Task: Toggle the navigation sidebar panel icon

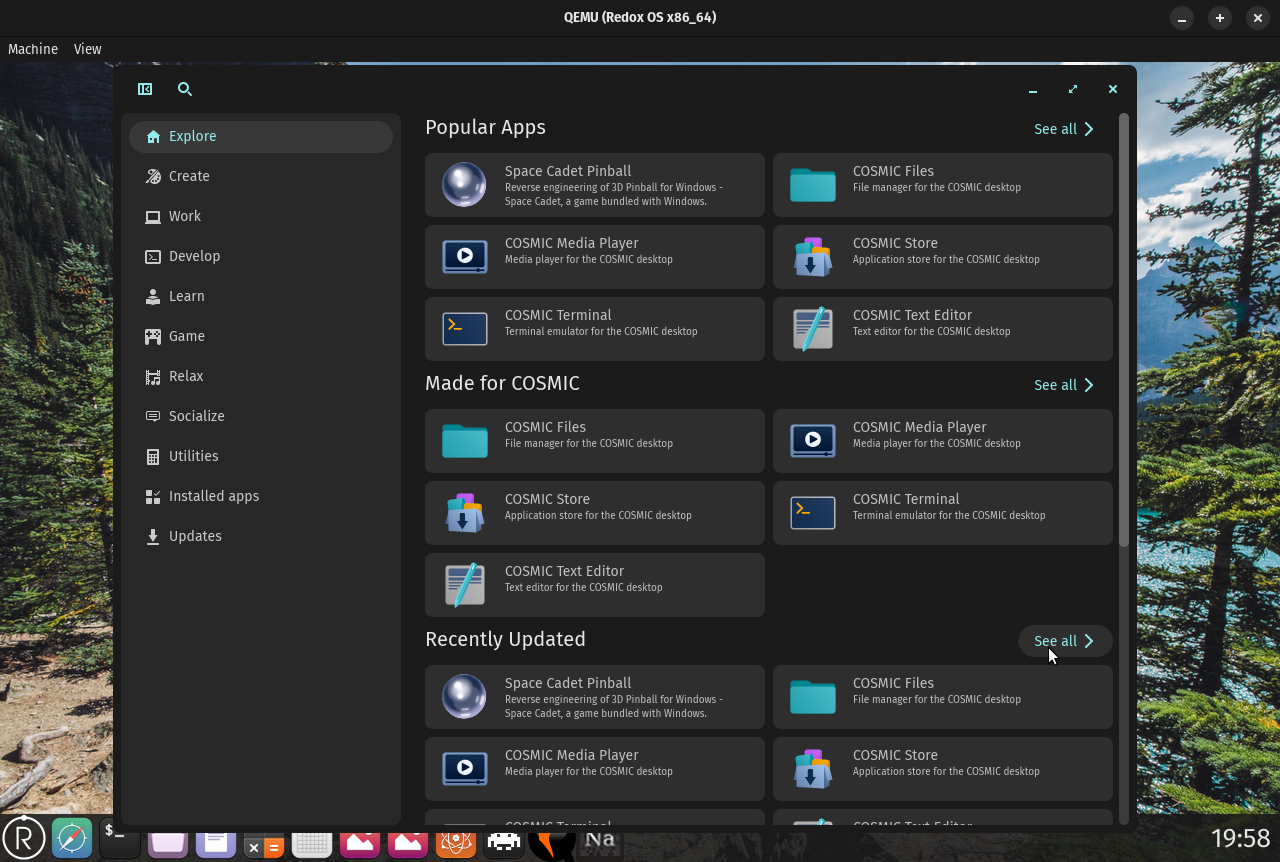Action: coord(145,89)
